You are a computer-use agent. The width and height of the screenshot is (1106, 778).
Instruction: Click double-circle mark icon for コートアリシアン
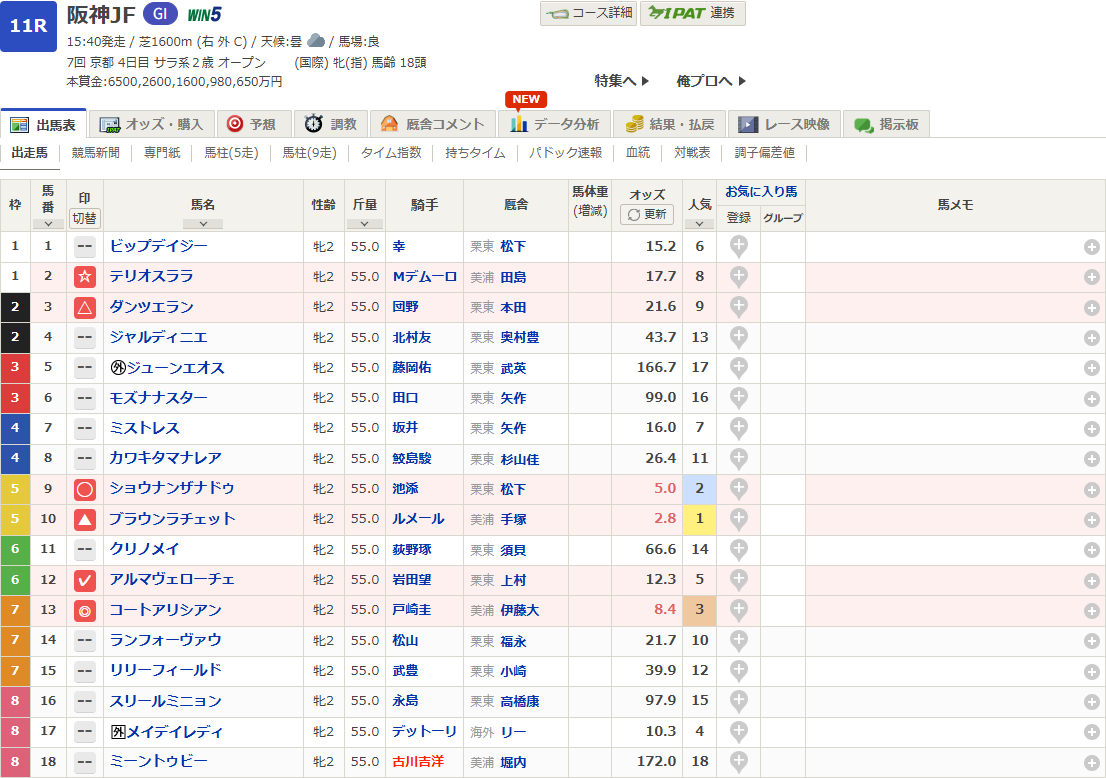[x=85, y=611]
